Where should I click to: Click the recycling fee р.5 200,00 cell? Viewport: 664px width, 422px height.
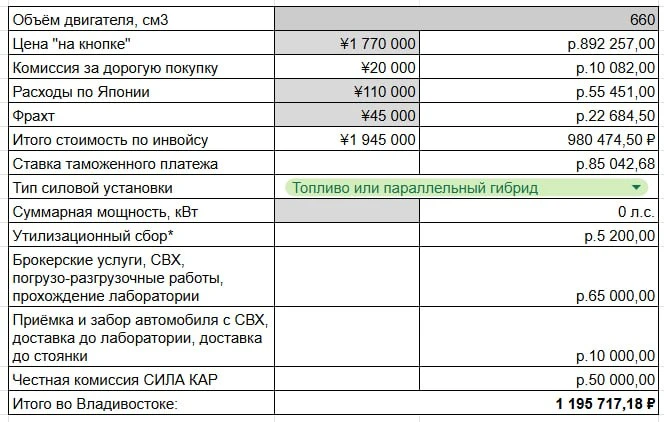pos(539,235)
